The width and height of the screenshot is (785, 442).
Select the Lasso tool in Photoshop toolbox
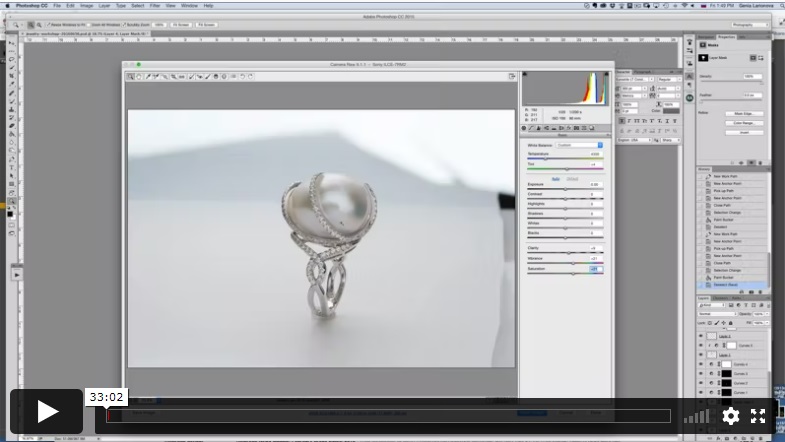[12, 59]
